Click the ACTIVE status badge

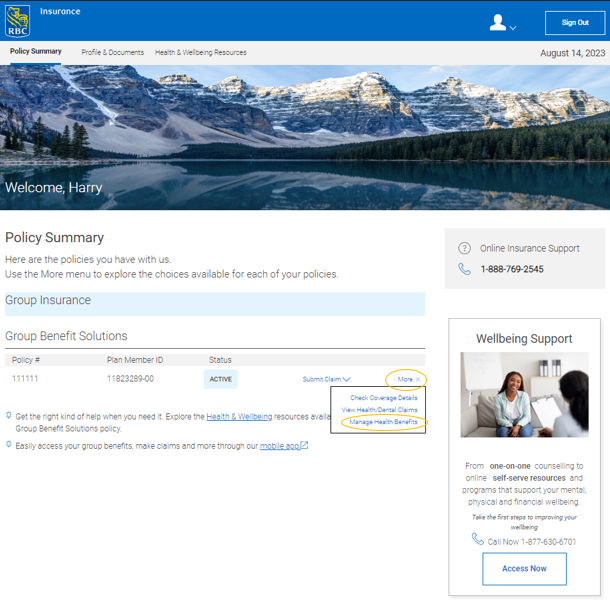pyautogui.click(x=221, y=379)
